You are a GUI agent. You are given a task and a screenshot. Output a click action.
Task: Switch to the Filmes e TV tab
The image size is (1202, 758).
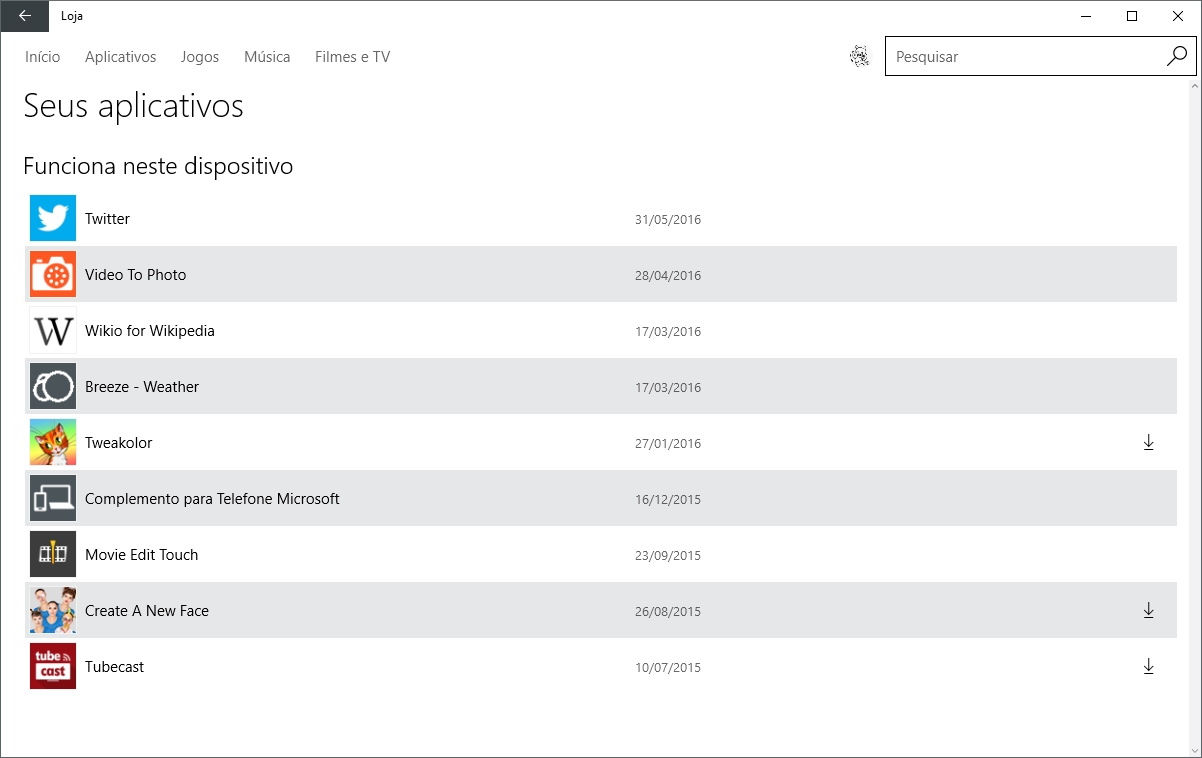point(353,57)
